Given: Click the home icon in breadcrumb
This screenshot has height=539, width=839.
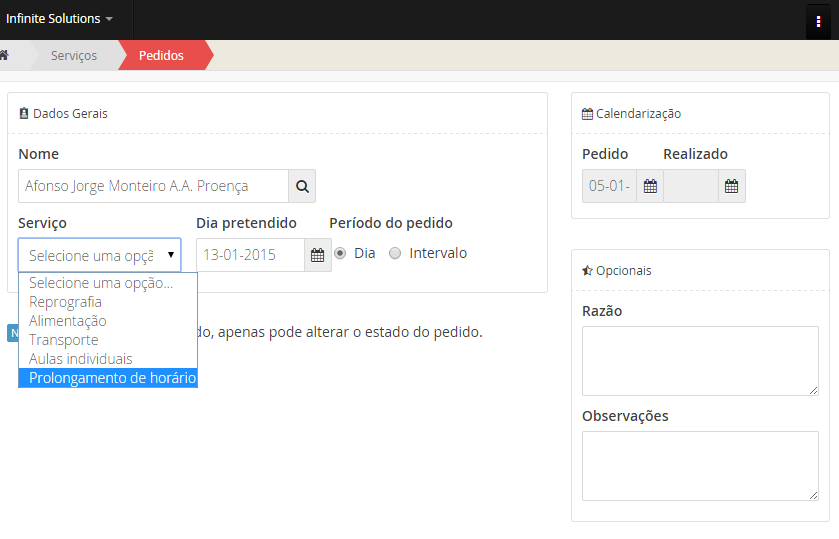Looking at the screenshot, I should (x=5, y=55).
